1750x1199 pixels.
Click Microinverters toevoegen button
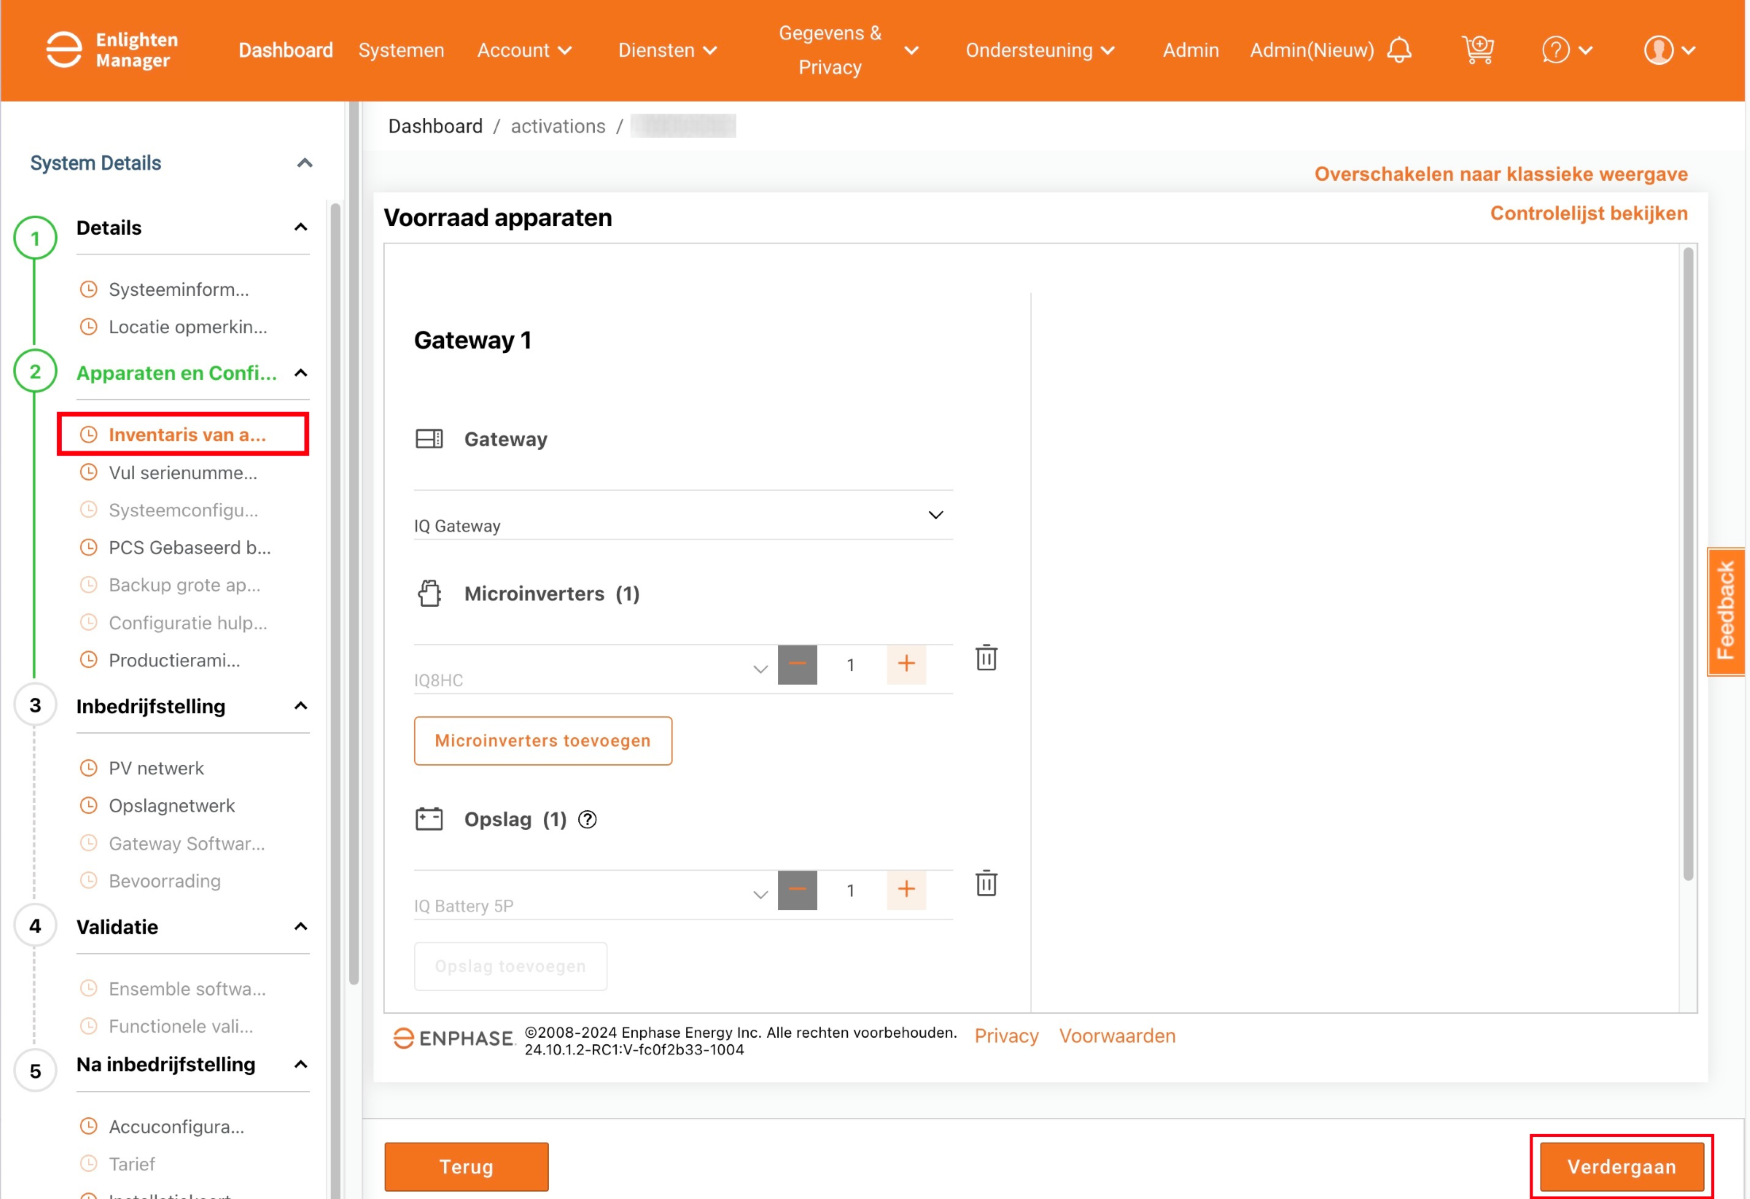[x=543, y=741]
